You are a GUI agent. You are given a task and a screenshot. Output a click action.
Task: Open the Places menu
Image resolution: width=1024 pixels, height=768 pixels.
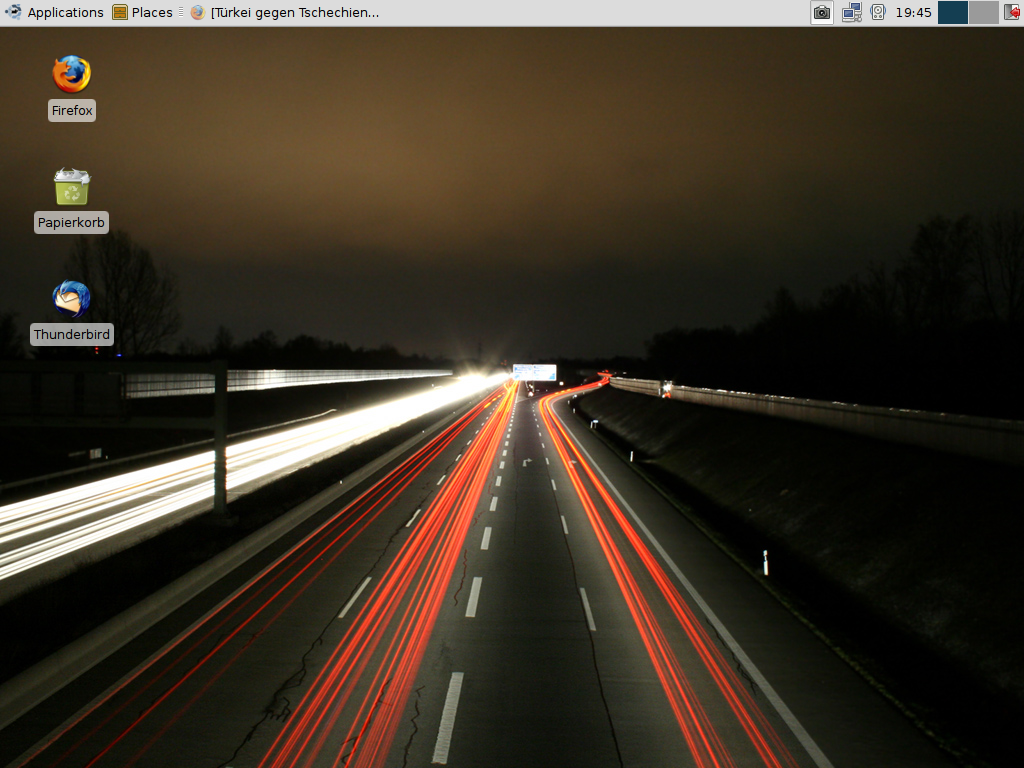tap(152, 13)
